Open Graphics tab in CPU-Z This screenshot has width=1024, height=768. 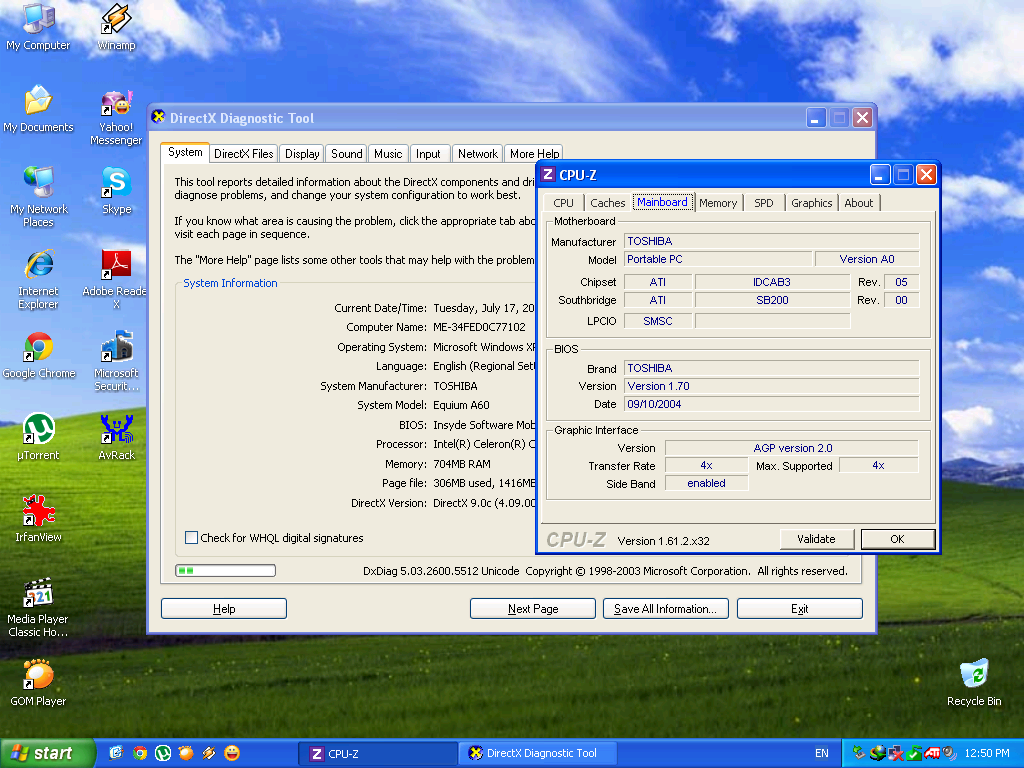click(x=811, y=203)
